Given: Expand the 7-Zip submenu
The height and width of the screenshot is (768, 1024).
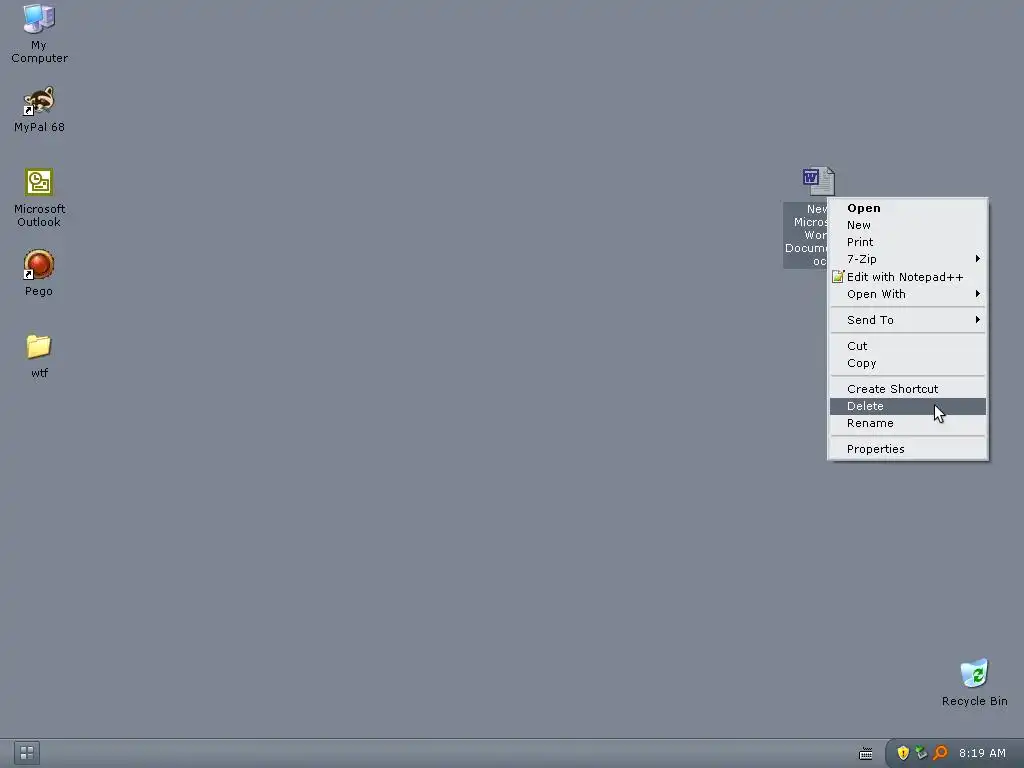Looking at the screenshot, I should 908,259.
